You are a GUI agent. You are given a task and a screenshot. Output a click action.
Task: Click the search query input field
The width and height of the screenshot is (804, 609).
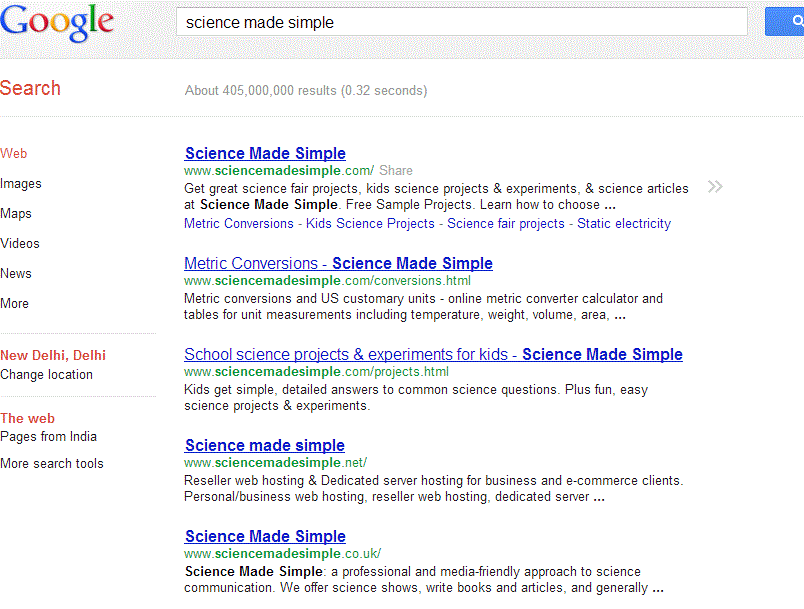[x=461, y=22]
